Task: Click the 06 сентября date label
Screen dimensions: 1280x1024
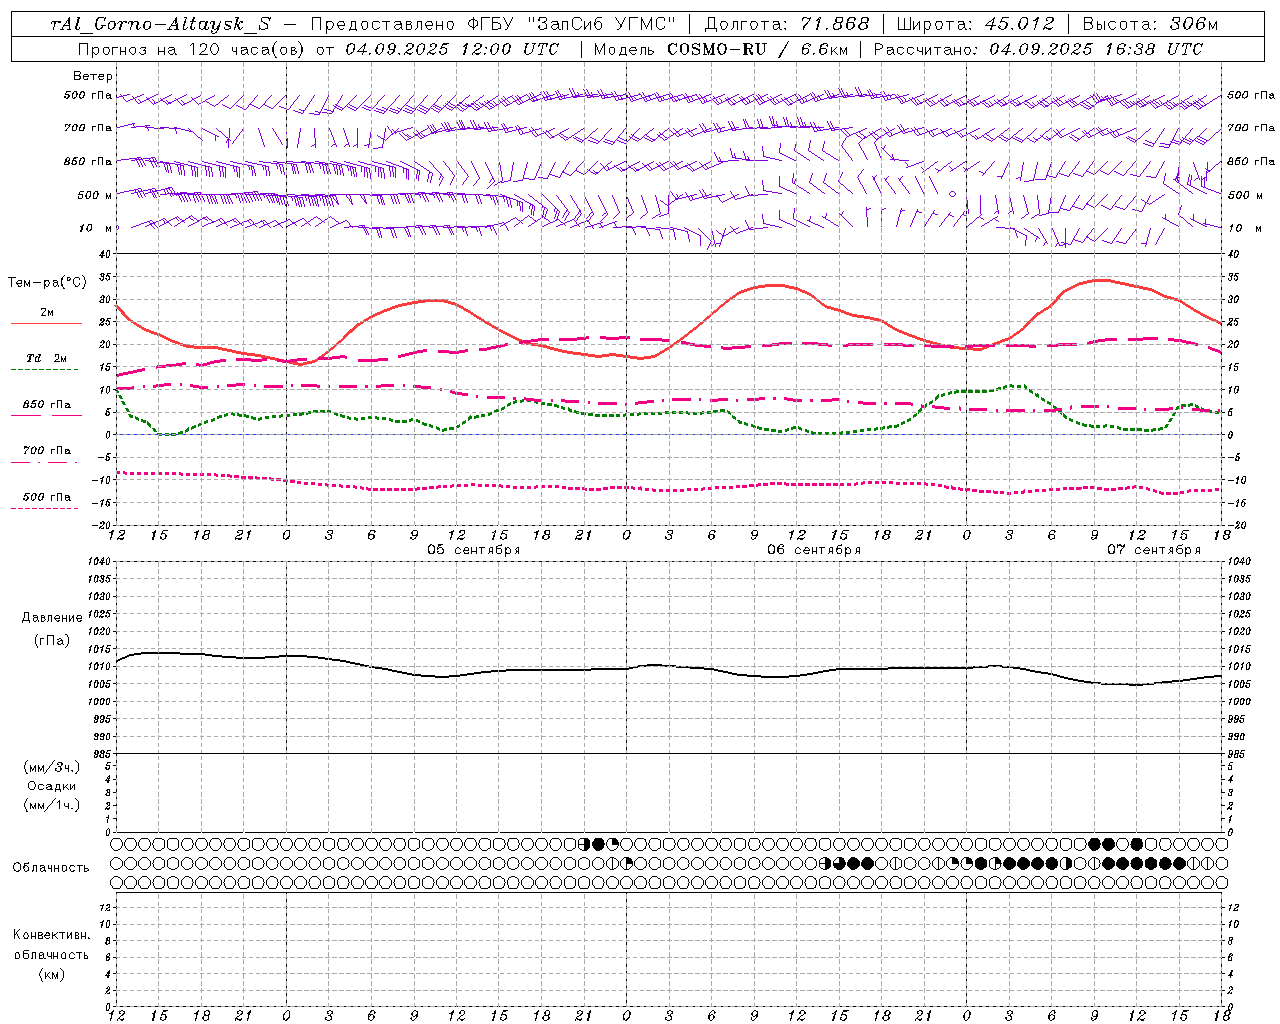Action: [x=814, y=550]
